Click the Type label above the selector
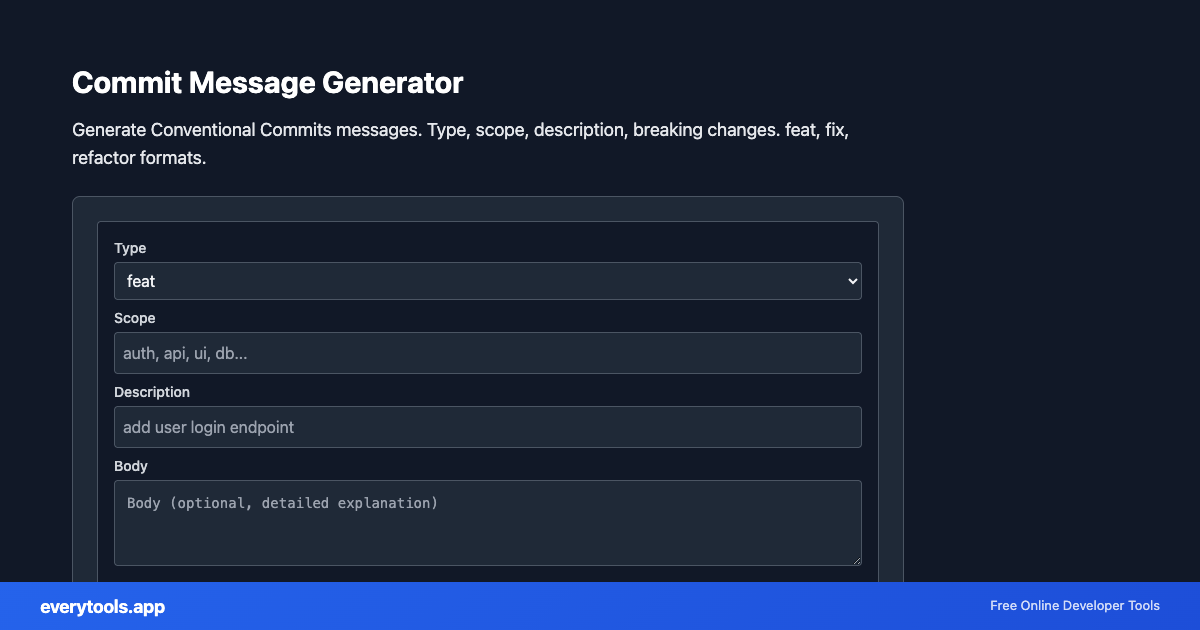 coord(130,248)
